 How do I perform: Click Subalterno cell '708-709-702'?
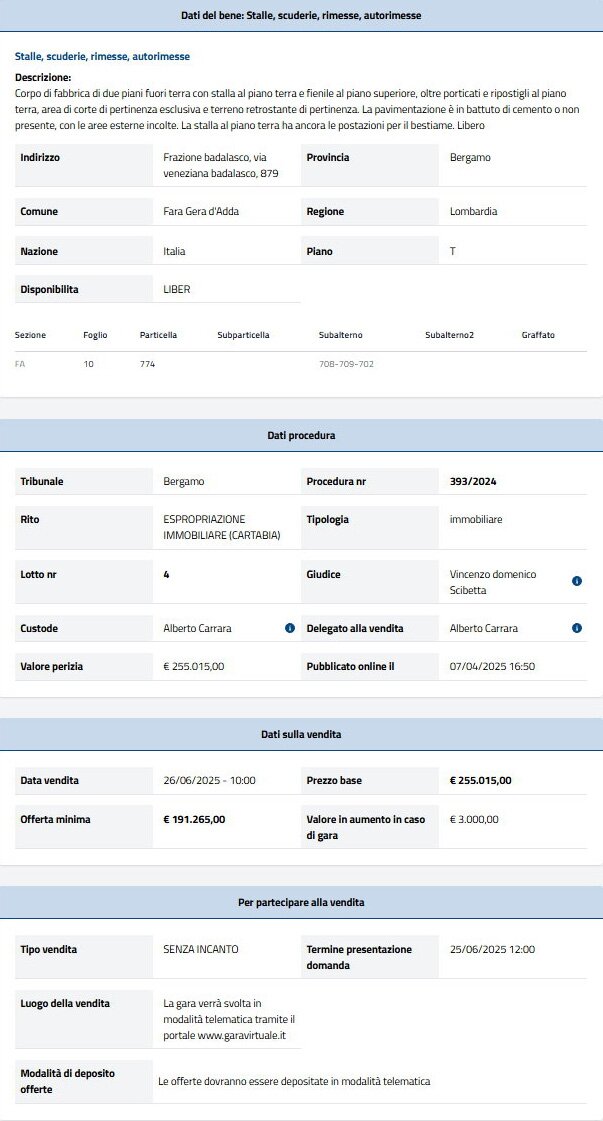click(346, 364)
